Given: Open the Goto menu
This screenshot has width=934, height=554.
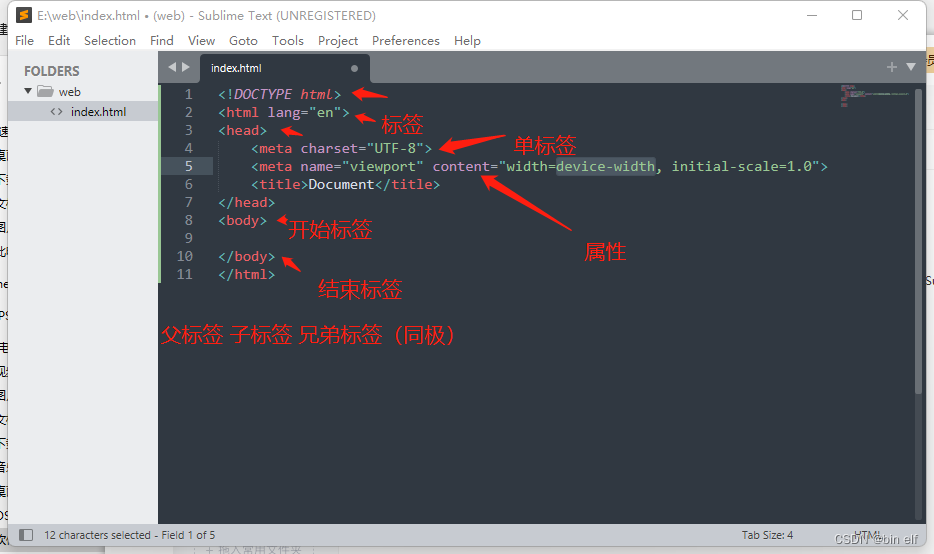Looking at the screenshot, I should point(243,41).
